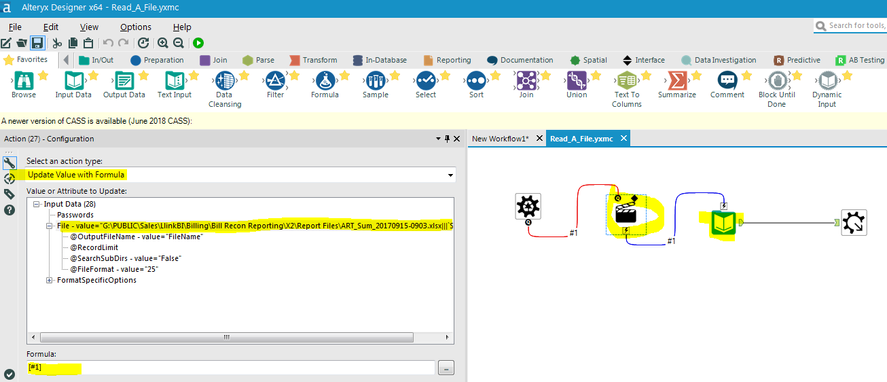This screenshot has height=382, width=887.
Task: Switch to the Preparation tool category
Action: tap(157, 59)
